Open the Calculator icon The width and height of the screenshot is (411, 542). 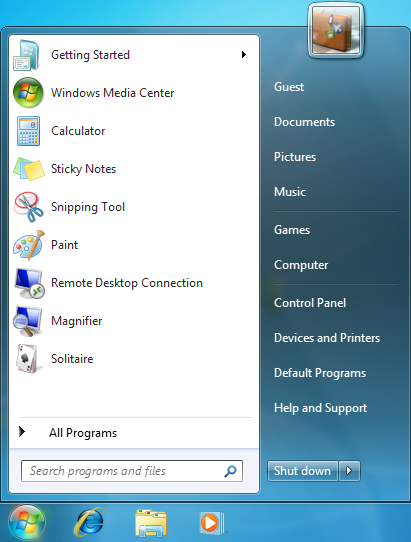point(28,131)
